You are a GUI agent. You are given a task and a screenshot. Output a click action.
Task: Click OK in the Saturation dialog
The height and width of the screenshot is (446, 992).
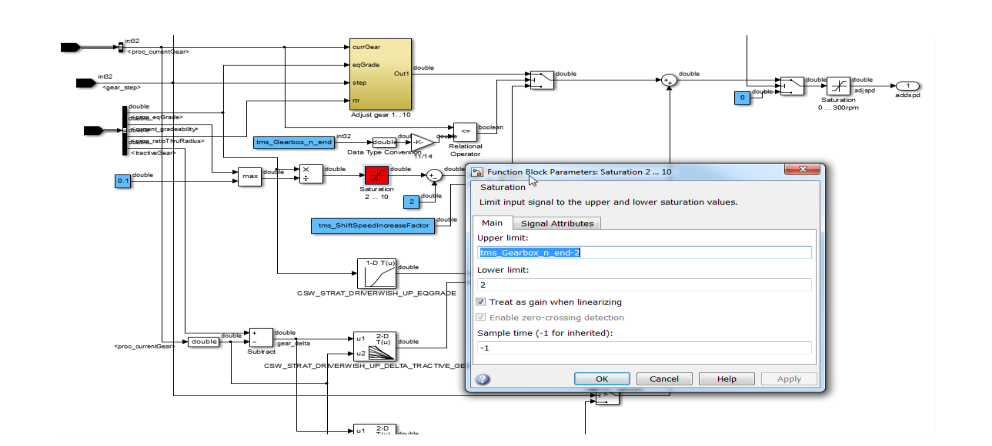pyautogui.click(x=602, y=379)
